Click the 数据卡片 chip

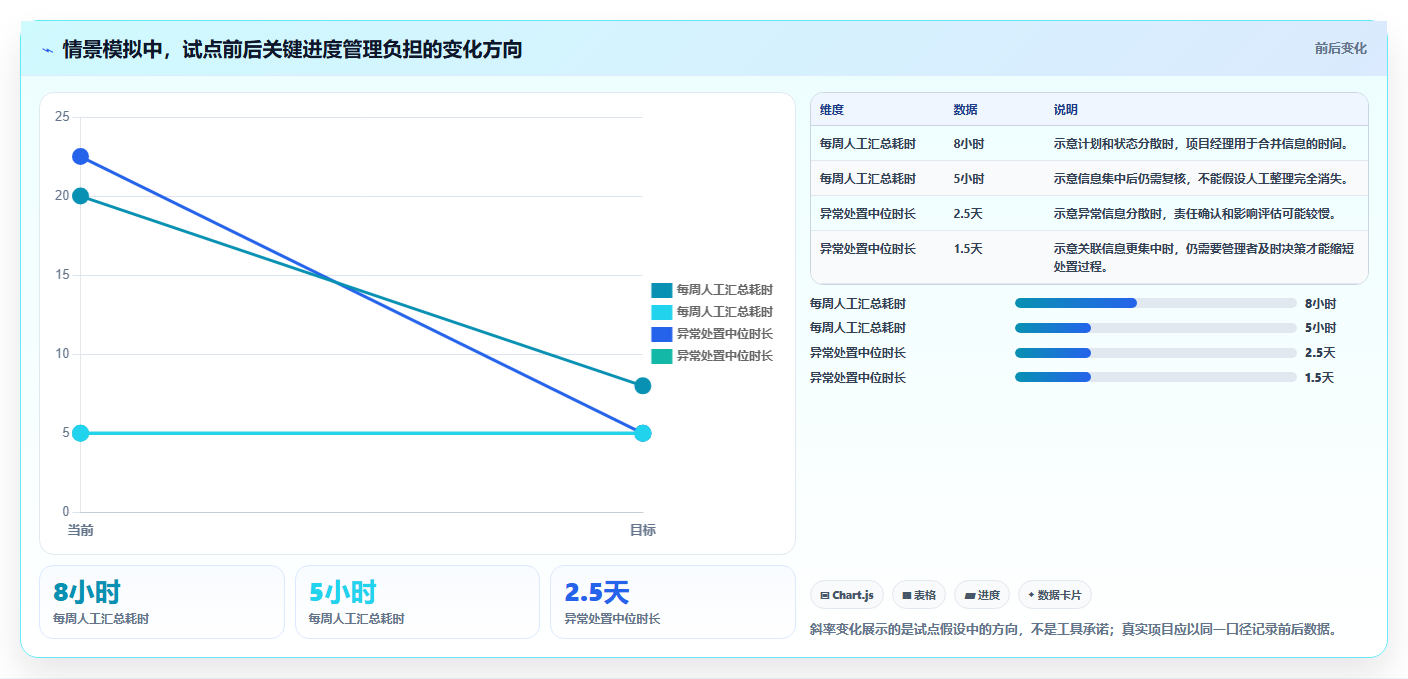1055,595
